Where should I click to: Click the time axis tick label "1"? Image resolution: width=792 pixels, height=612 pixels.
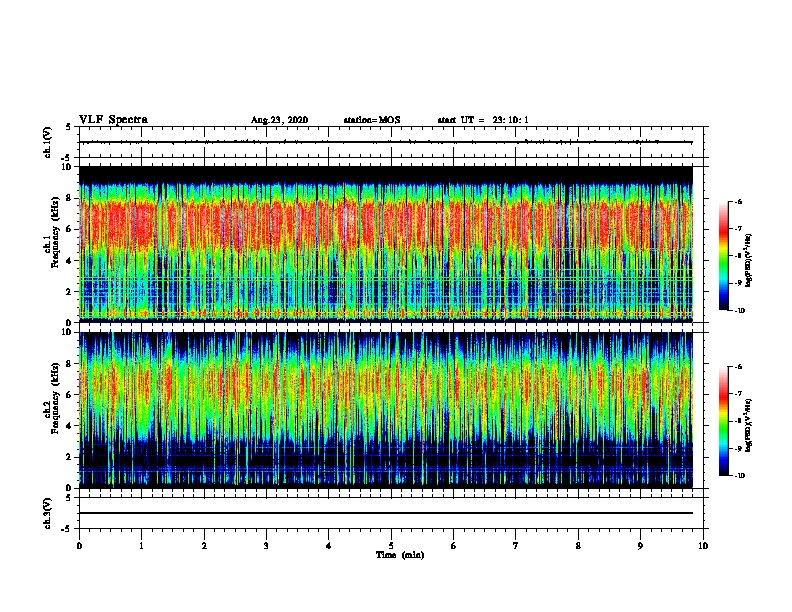tap(141, 546)
